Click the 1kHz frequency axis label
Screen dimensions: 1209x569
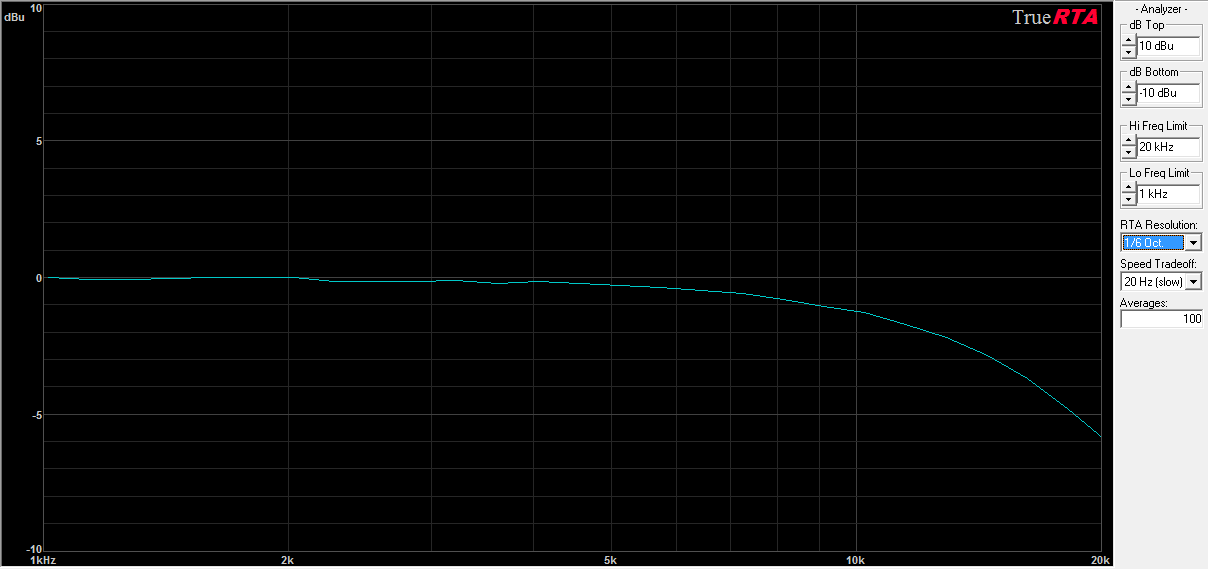(x=42, y=560)
